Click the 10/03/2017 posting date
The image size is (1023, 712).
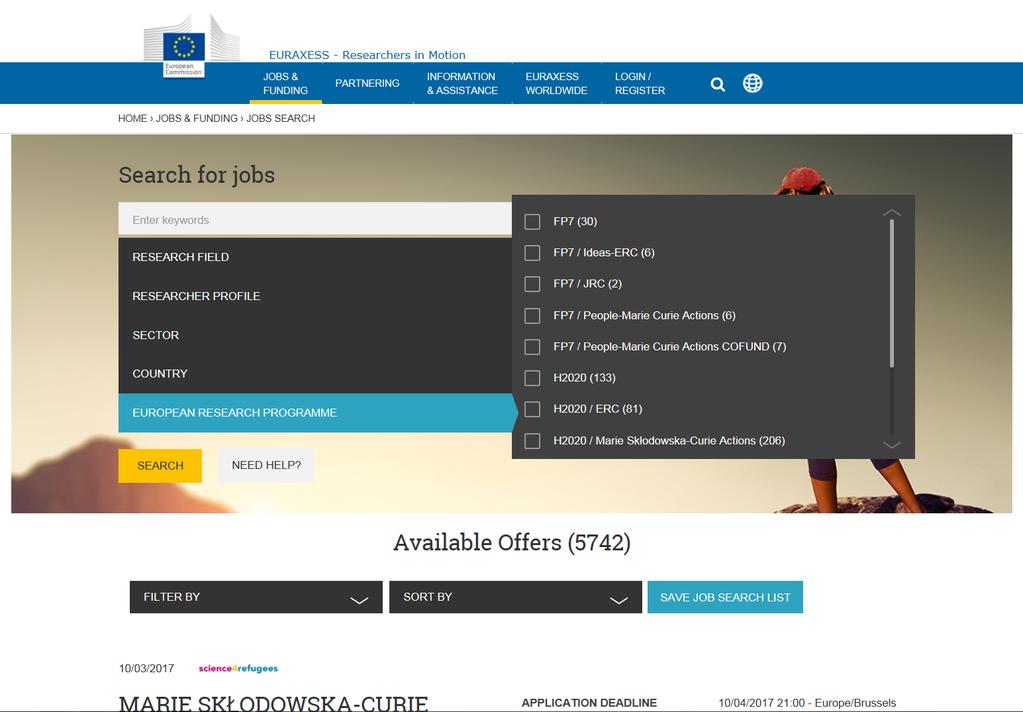(146, 668)
